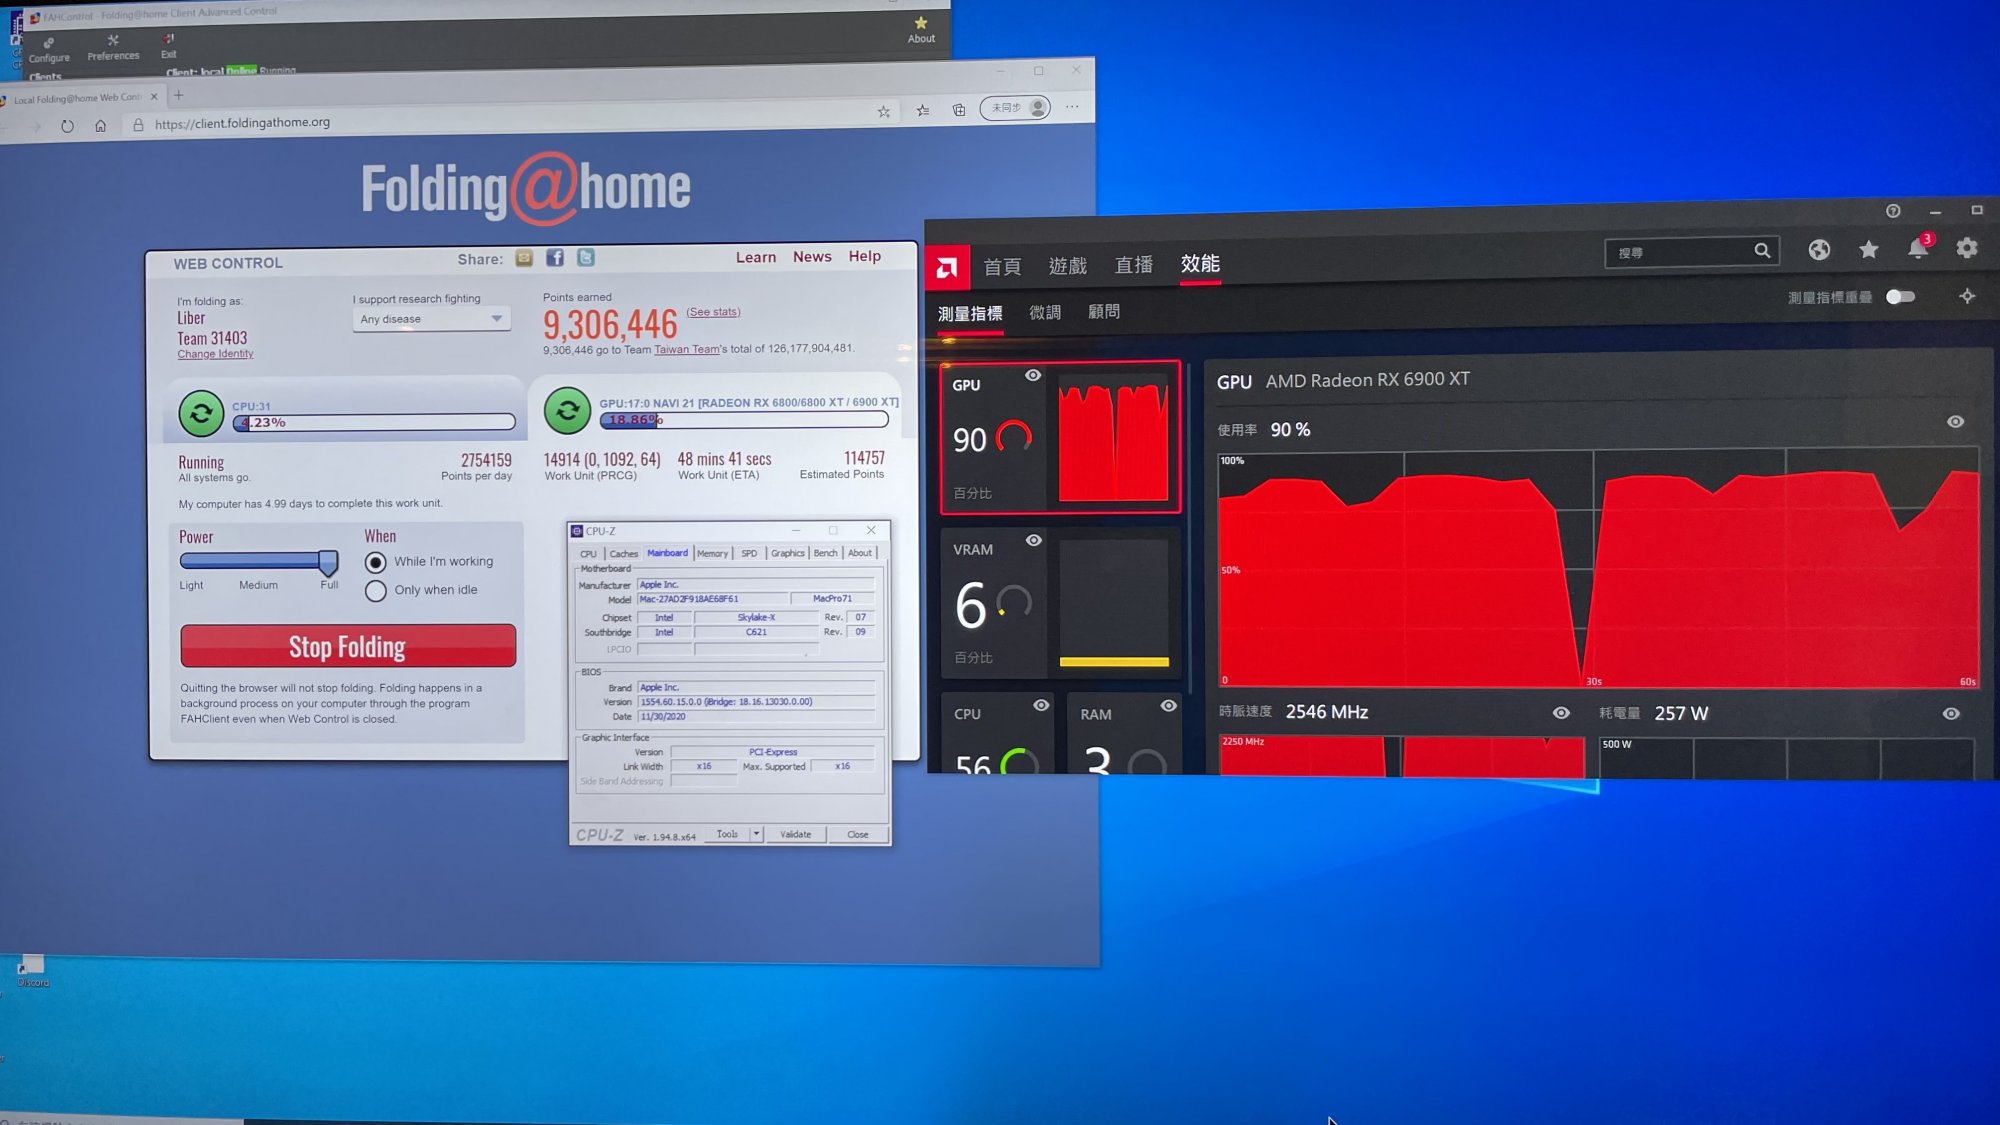Click the browser refresh icon

pos(67,126)
